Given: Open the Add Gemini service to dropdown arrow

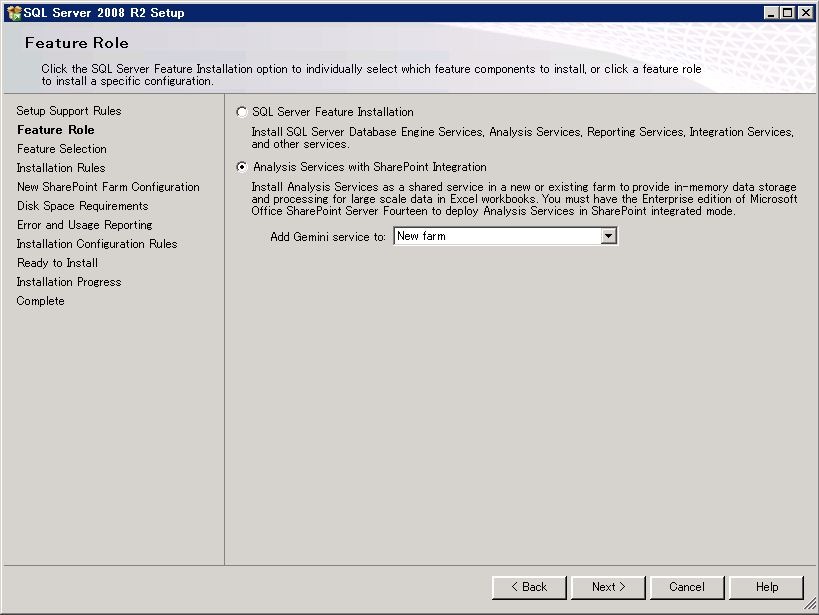Looking at the screenshot, I should (x=608, y=236).
